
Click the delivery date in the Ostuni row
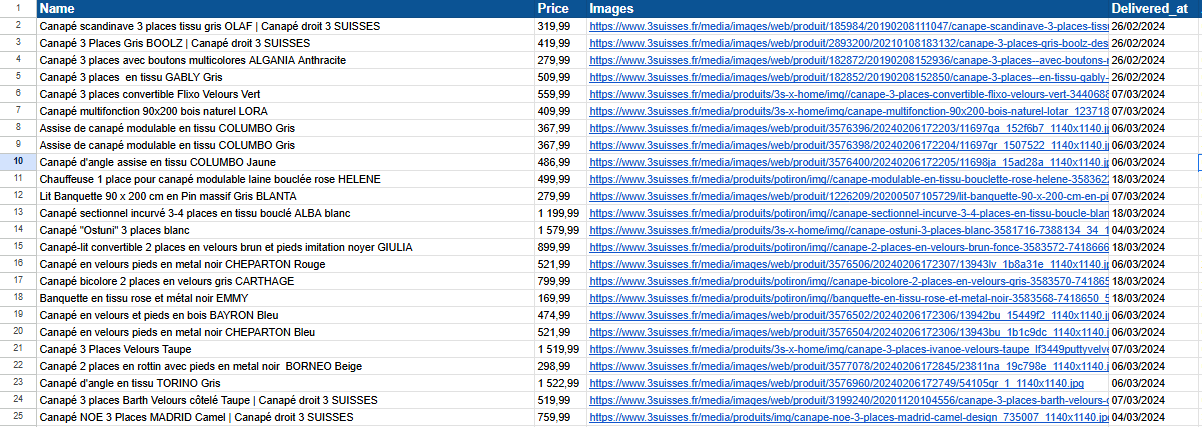[1154, 230]
